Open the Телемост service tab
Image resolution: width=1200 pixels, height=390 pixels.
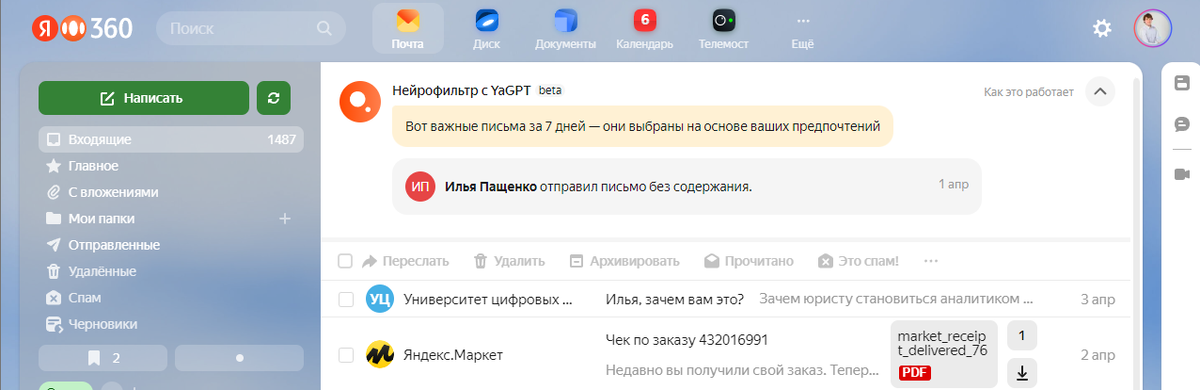click(724, 30)
